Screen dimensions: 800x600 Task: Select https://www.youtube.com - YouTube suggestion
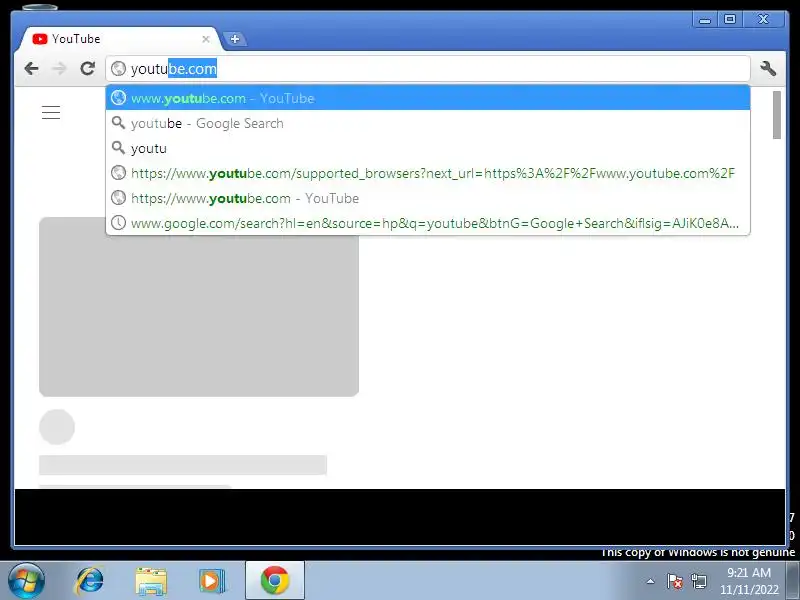click(428, 198)
